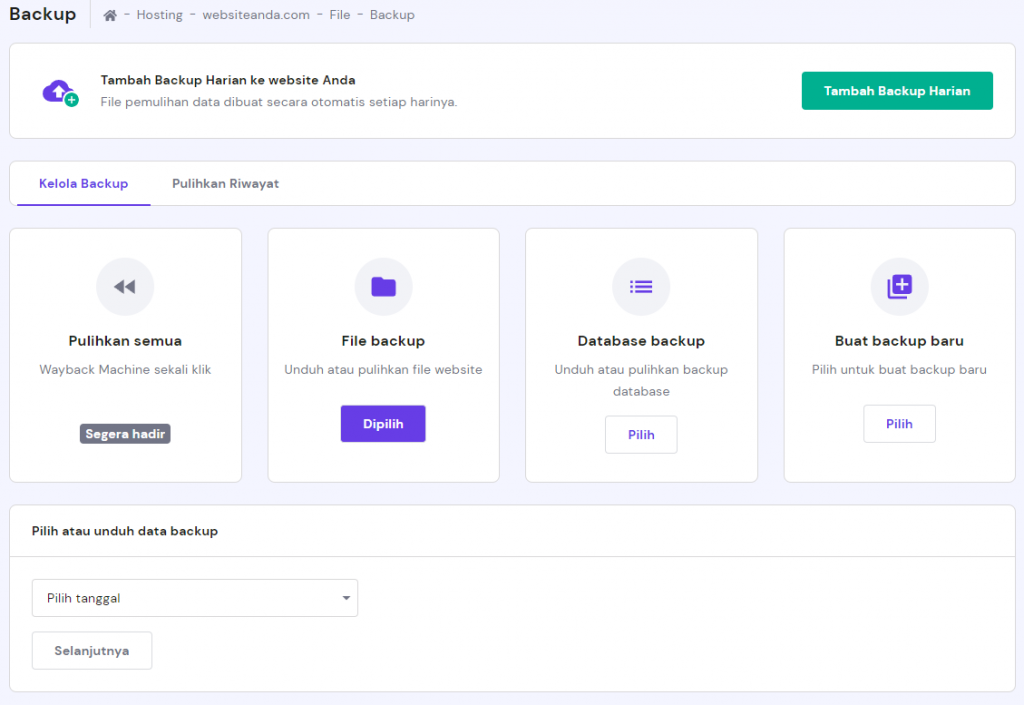This screenshot has width=1024, height=705.
Task: Click the purple folder File backup icon
Action: (x=383, y=287)
